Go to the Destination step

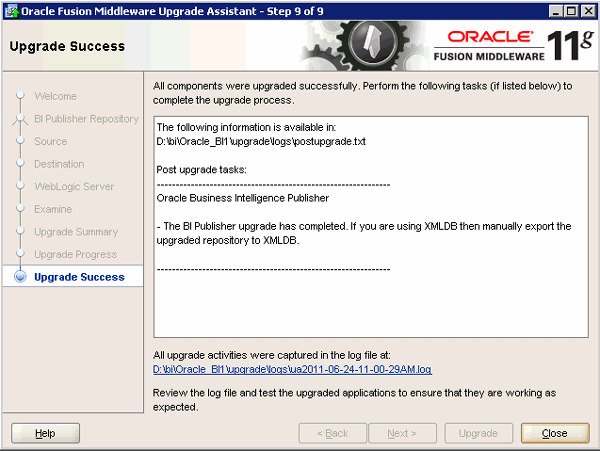[x=59, y=164]
